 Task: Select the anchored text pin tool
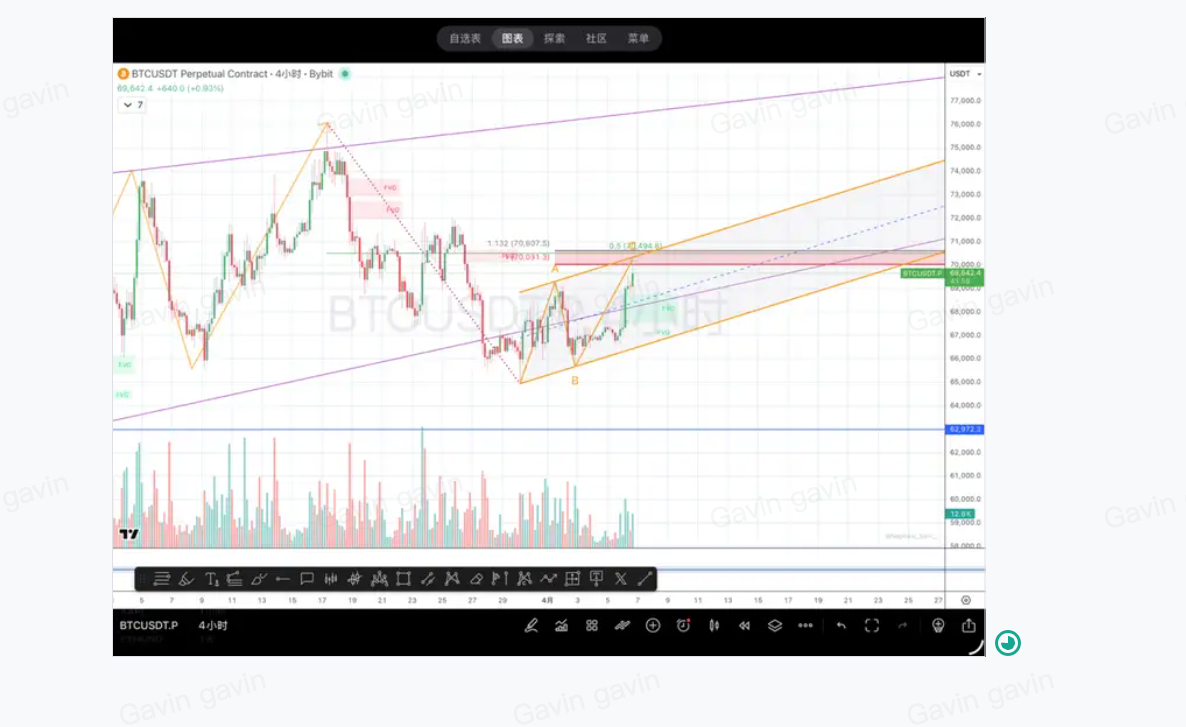click(x=597, y=579)
